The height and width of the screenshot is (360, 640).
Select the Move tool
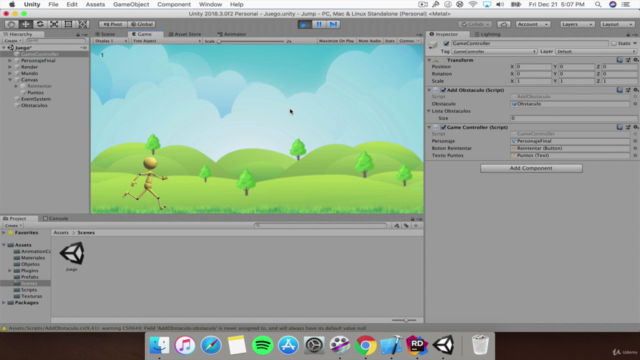[25, 24]
